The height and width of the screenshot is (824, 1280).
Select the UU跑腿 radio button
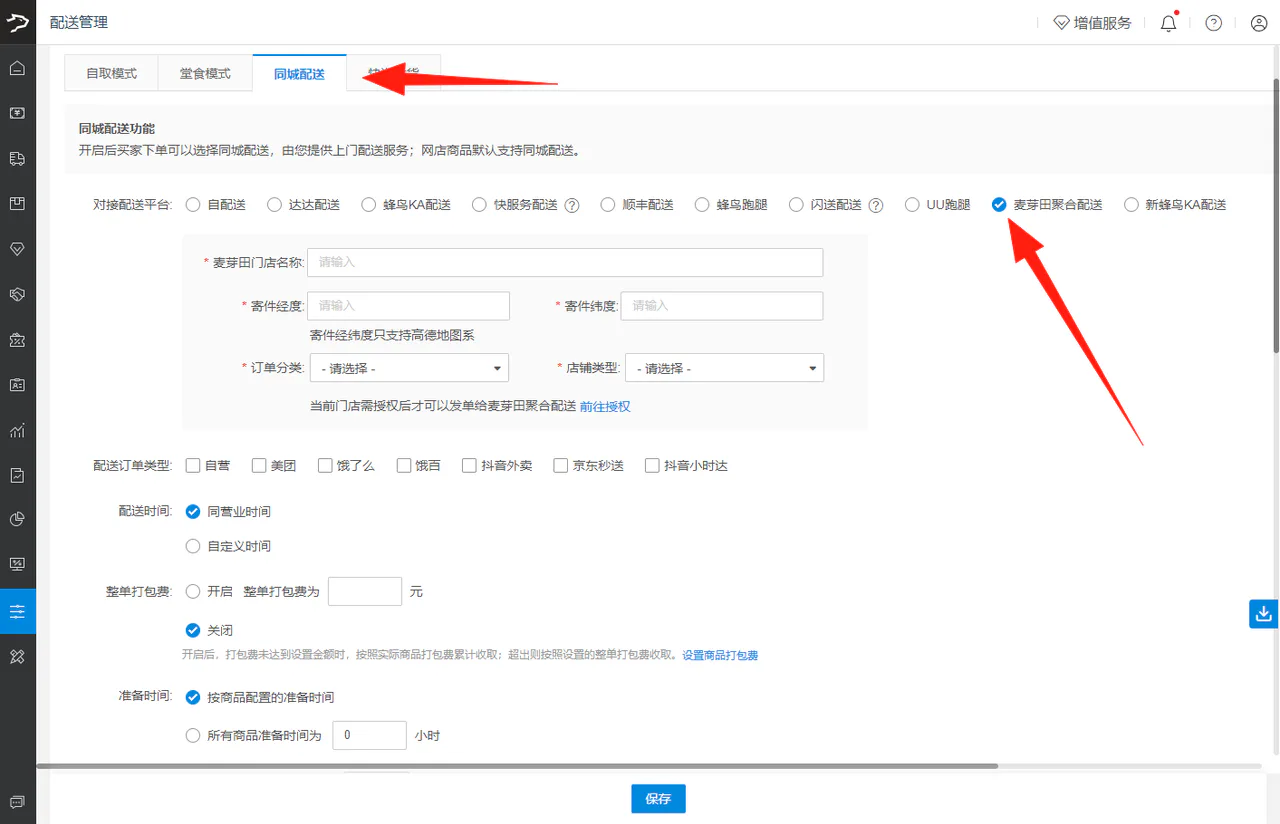pos(912,205)
